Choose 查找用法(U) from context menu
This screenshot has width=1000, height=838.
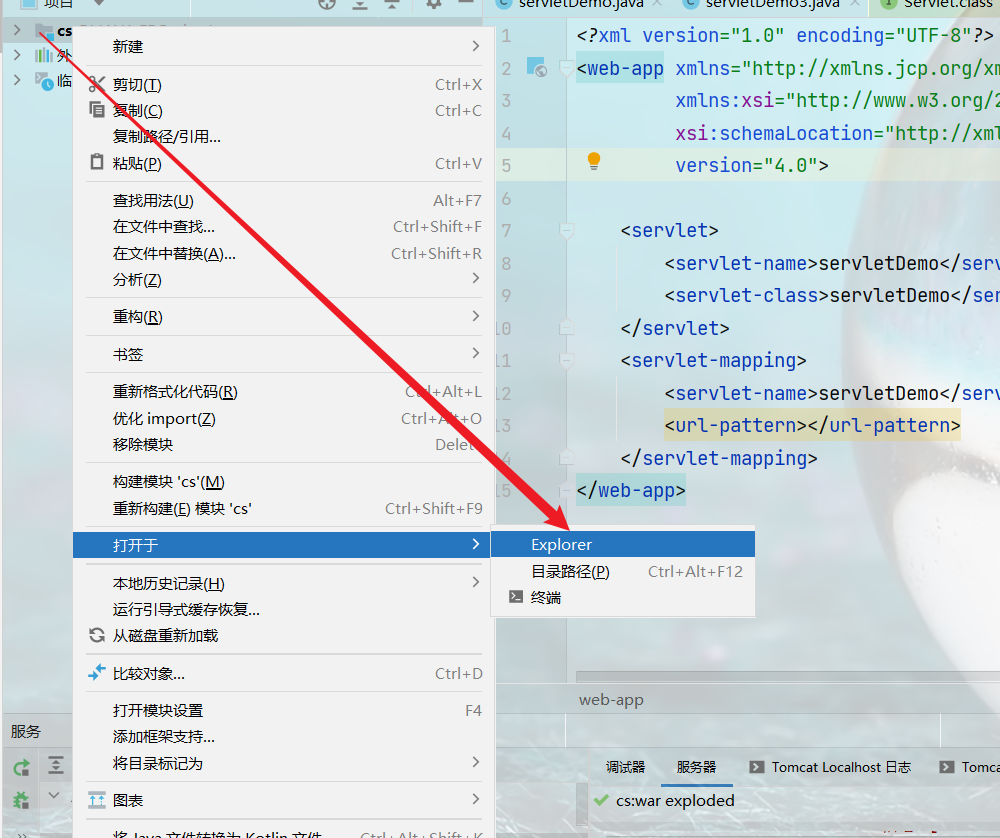[284, 201]
